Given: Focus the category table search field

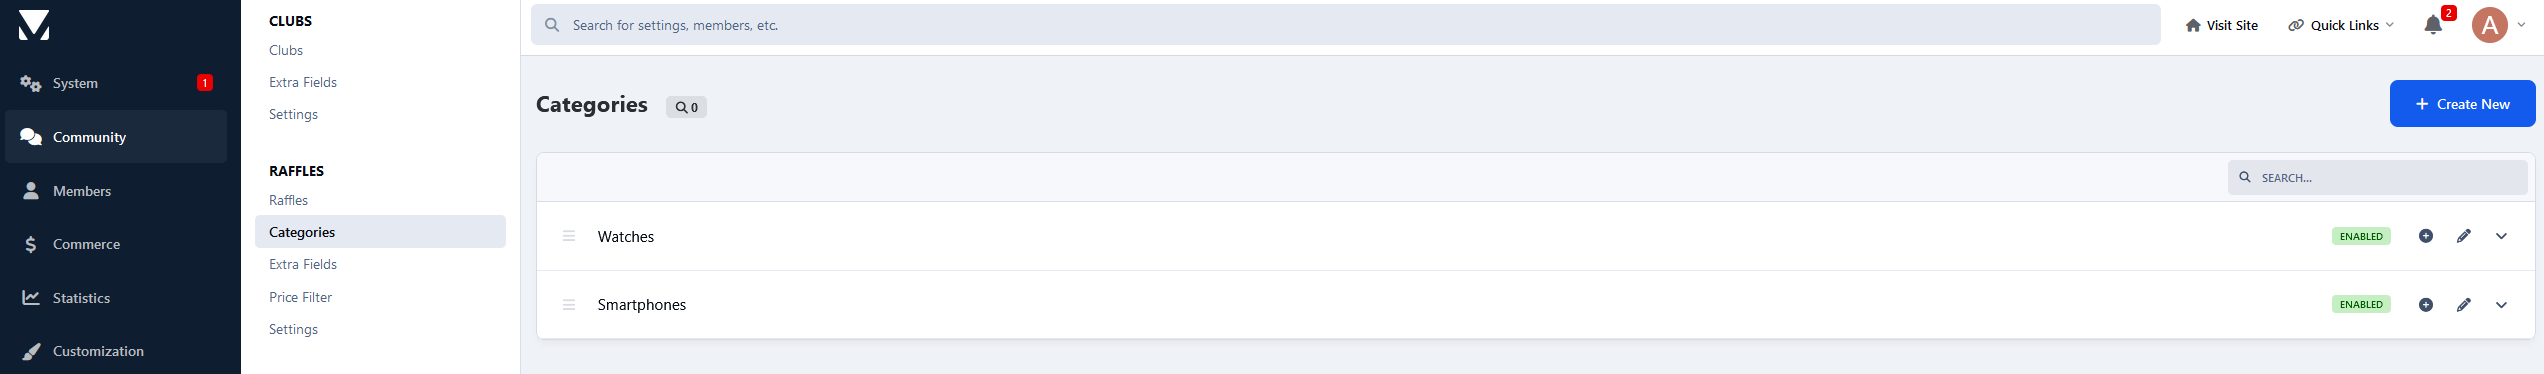Looking at the screenshot, I should pos(2377,177).
